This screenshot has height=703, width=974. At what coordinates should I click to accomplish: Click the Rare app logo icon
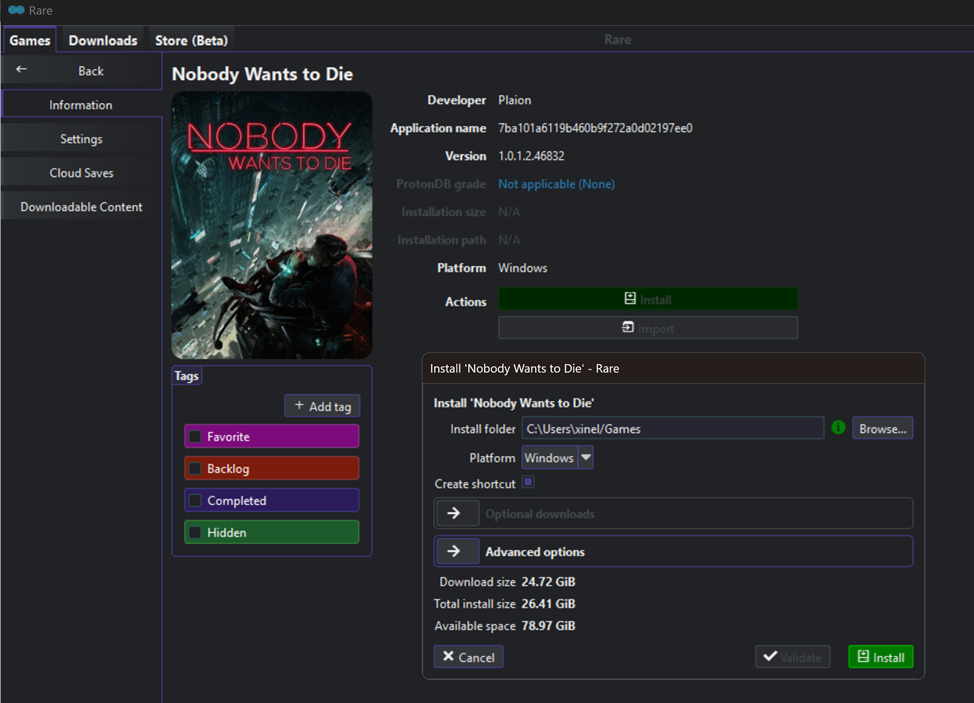tap(16, 10)
